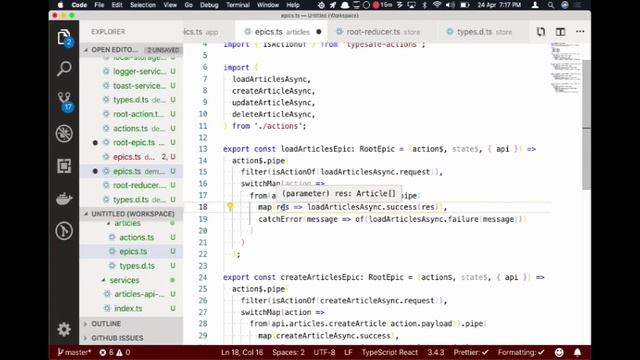
Task: Click line number 24 in gutter
Action: pyautogui.click(x=203, y=277)
